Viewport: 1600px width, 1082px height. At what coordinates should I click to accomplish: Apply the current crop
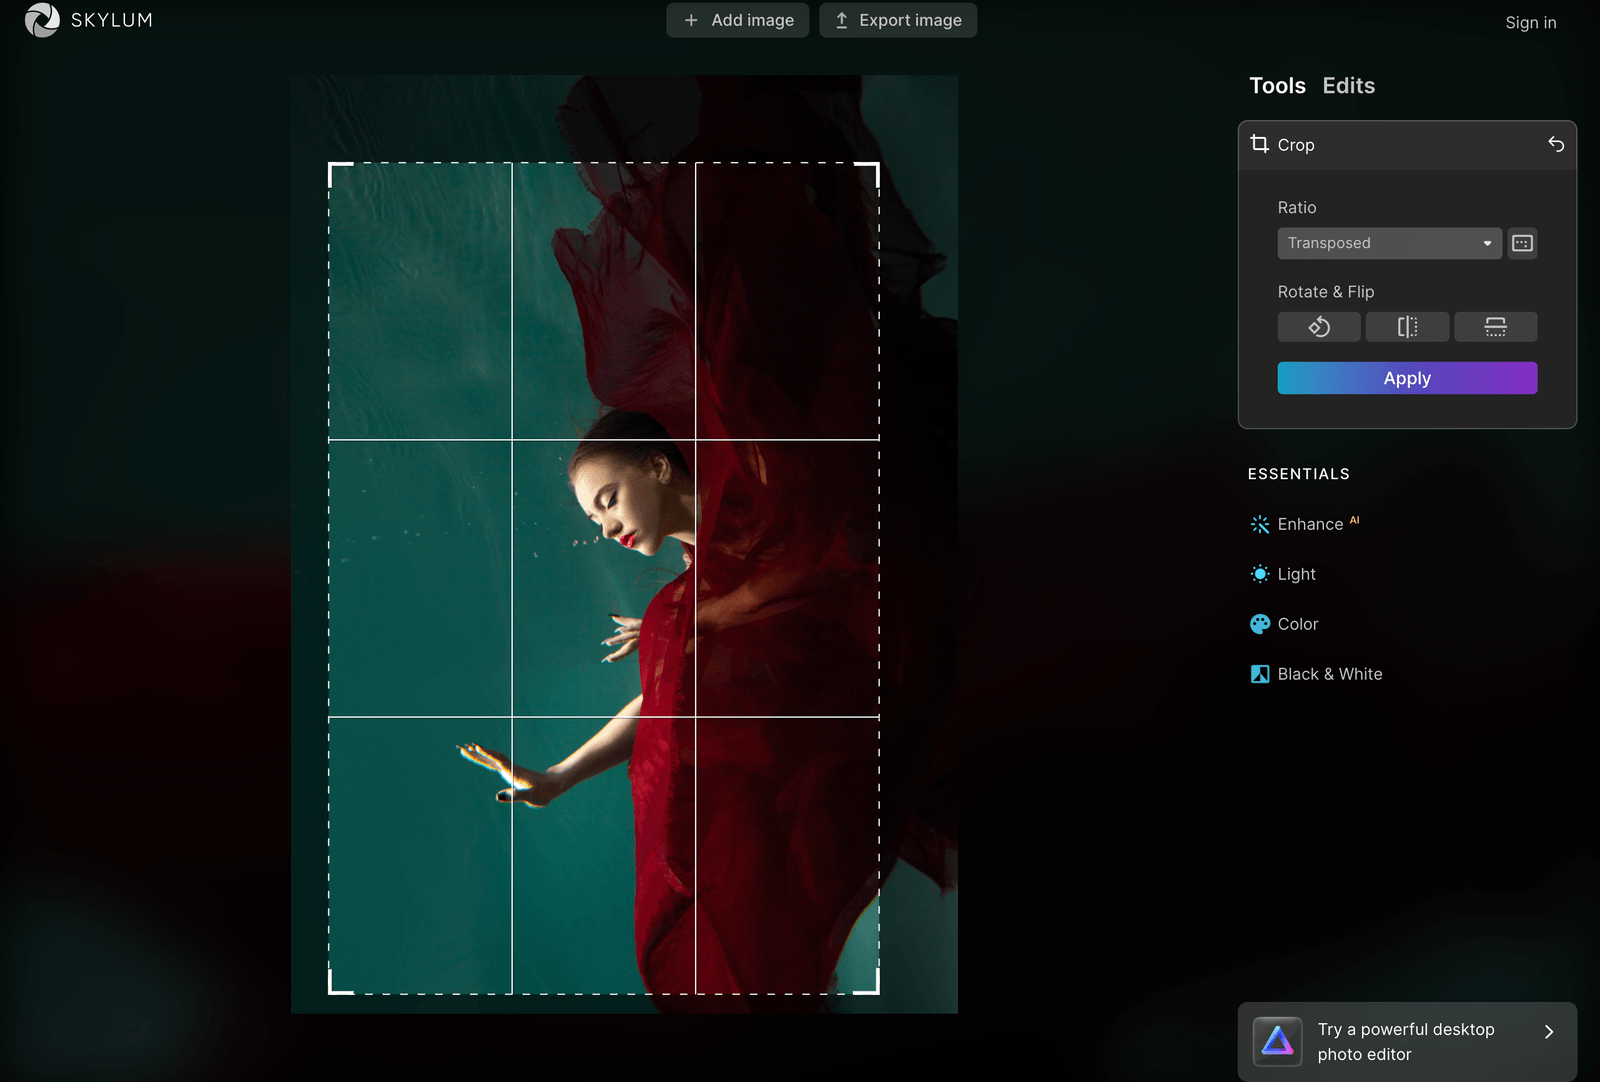coord(1406,378)
